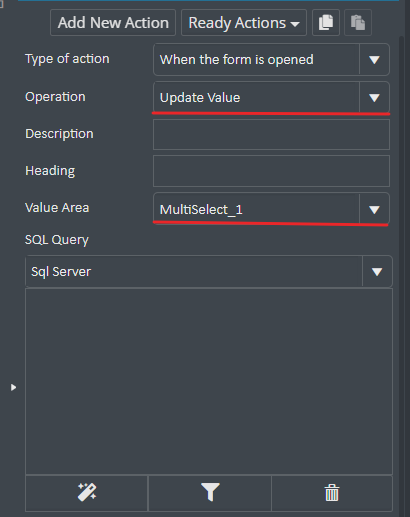Image resolution: width=410 pixels, height=517 pixels.
Task: Open Operation dropdown arrow
Action: click(x=374, y=97)
